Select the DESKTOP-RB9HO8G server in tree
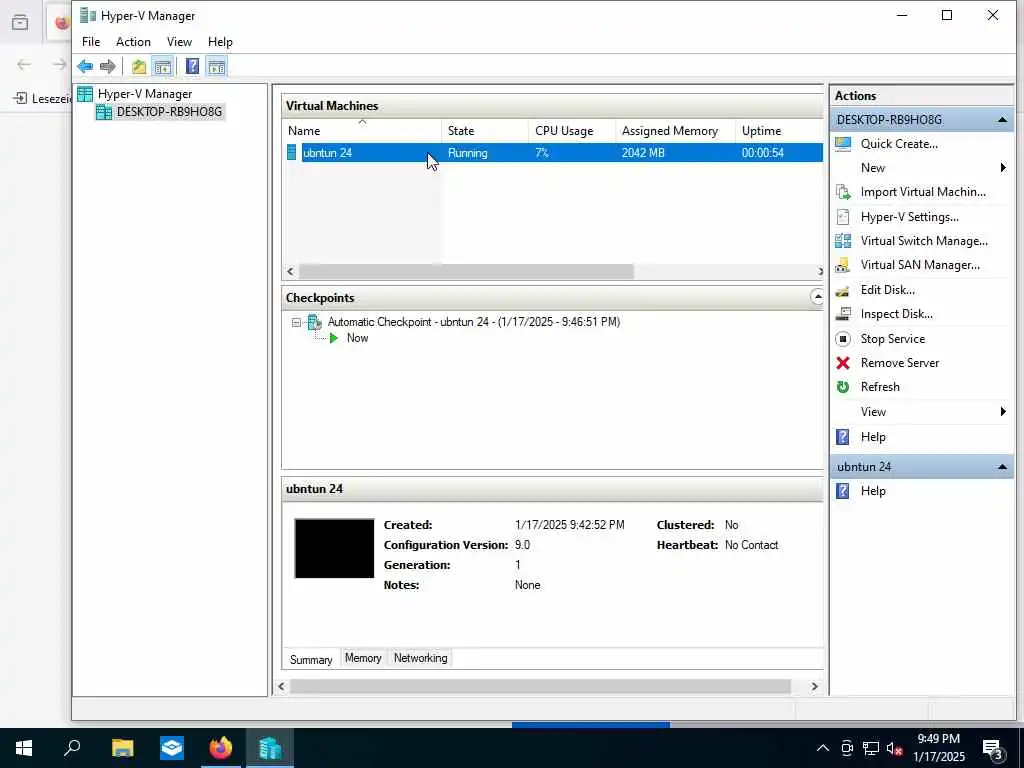The width and height of the screenshot is (1024, 768). coord(169,112)
